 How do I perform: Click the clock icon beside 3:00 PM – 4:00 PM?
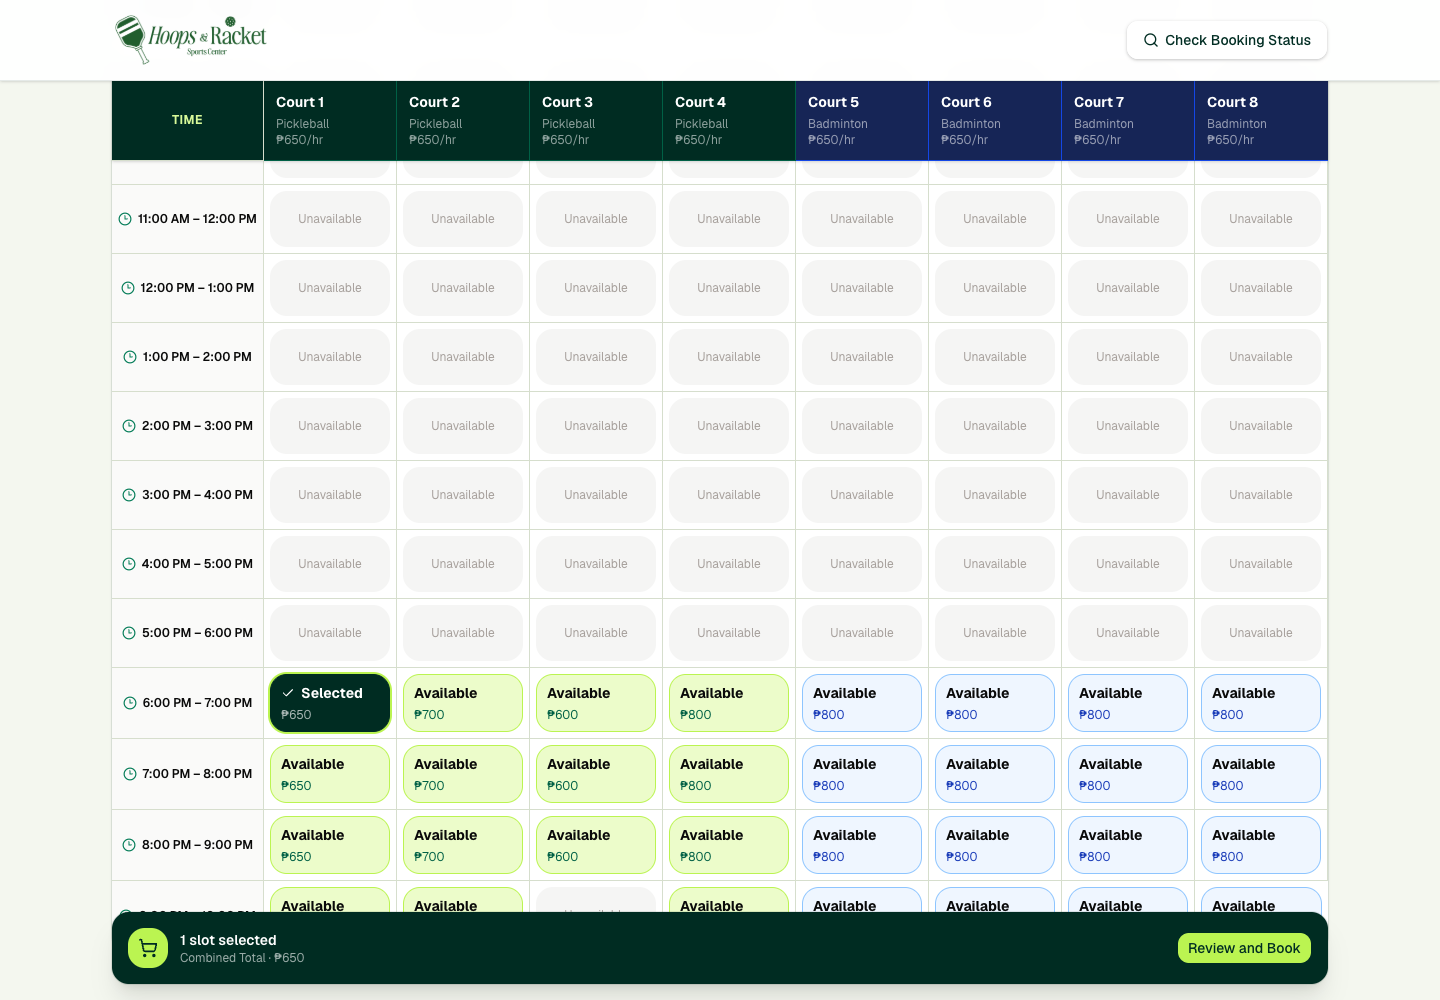tap(129, 495)
